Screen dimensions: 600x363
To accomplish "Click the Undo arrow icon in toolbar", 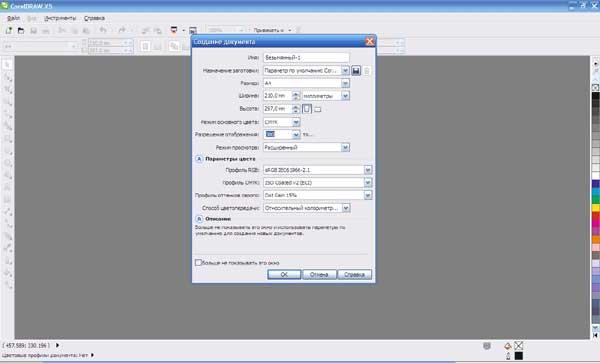I will (x=103, y=30).
